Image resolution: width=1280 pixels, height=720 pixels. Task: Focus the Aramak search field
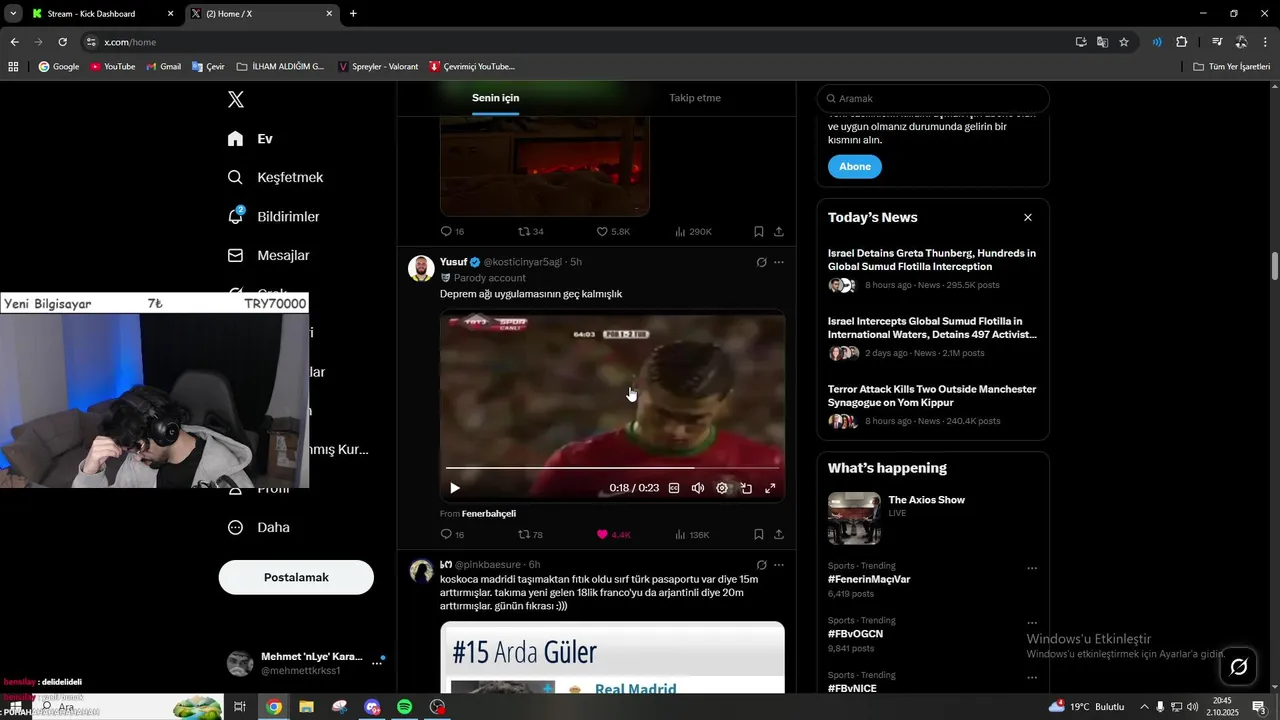pos(933,98)
